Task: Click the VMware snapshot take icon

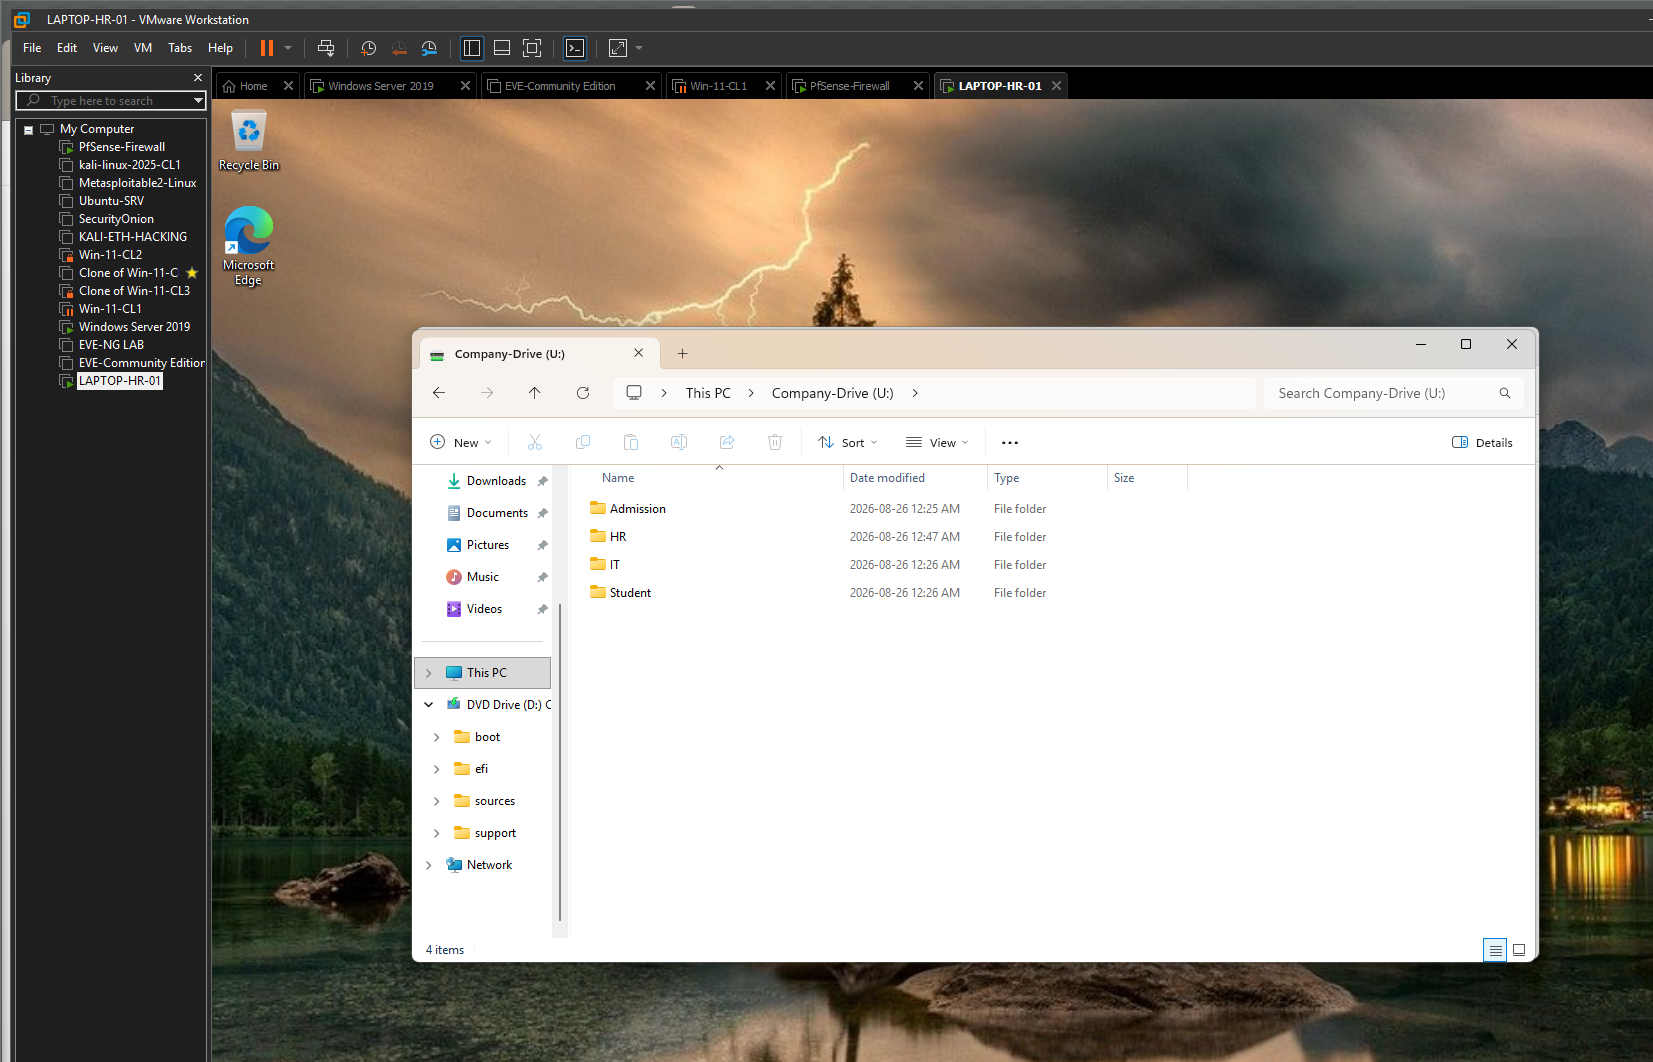Action: pos(368,48)
